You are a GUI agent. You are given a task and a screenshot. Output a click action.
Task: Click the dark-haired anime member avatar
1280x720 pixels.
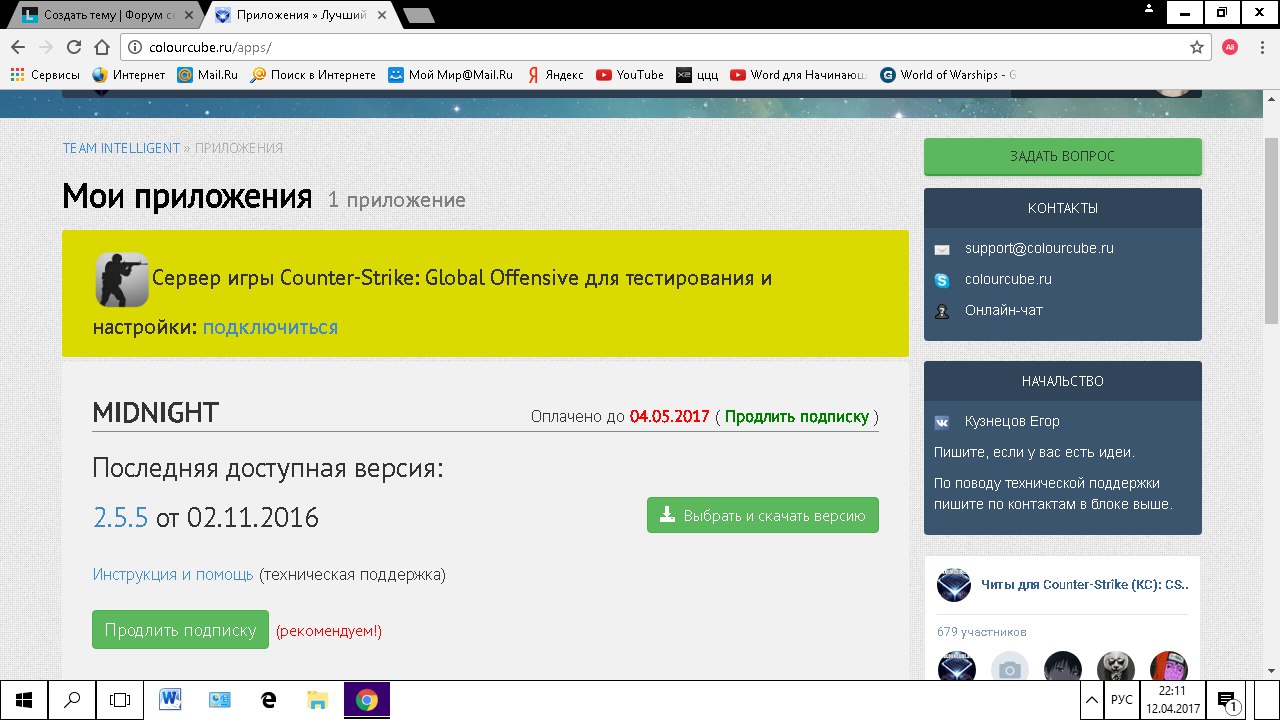[1062, 667]
